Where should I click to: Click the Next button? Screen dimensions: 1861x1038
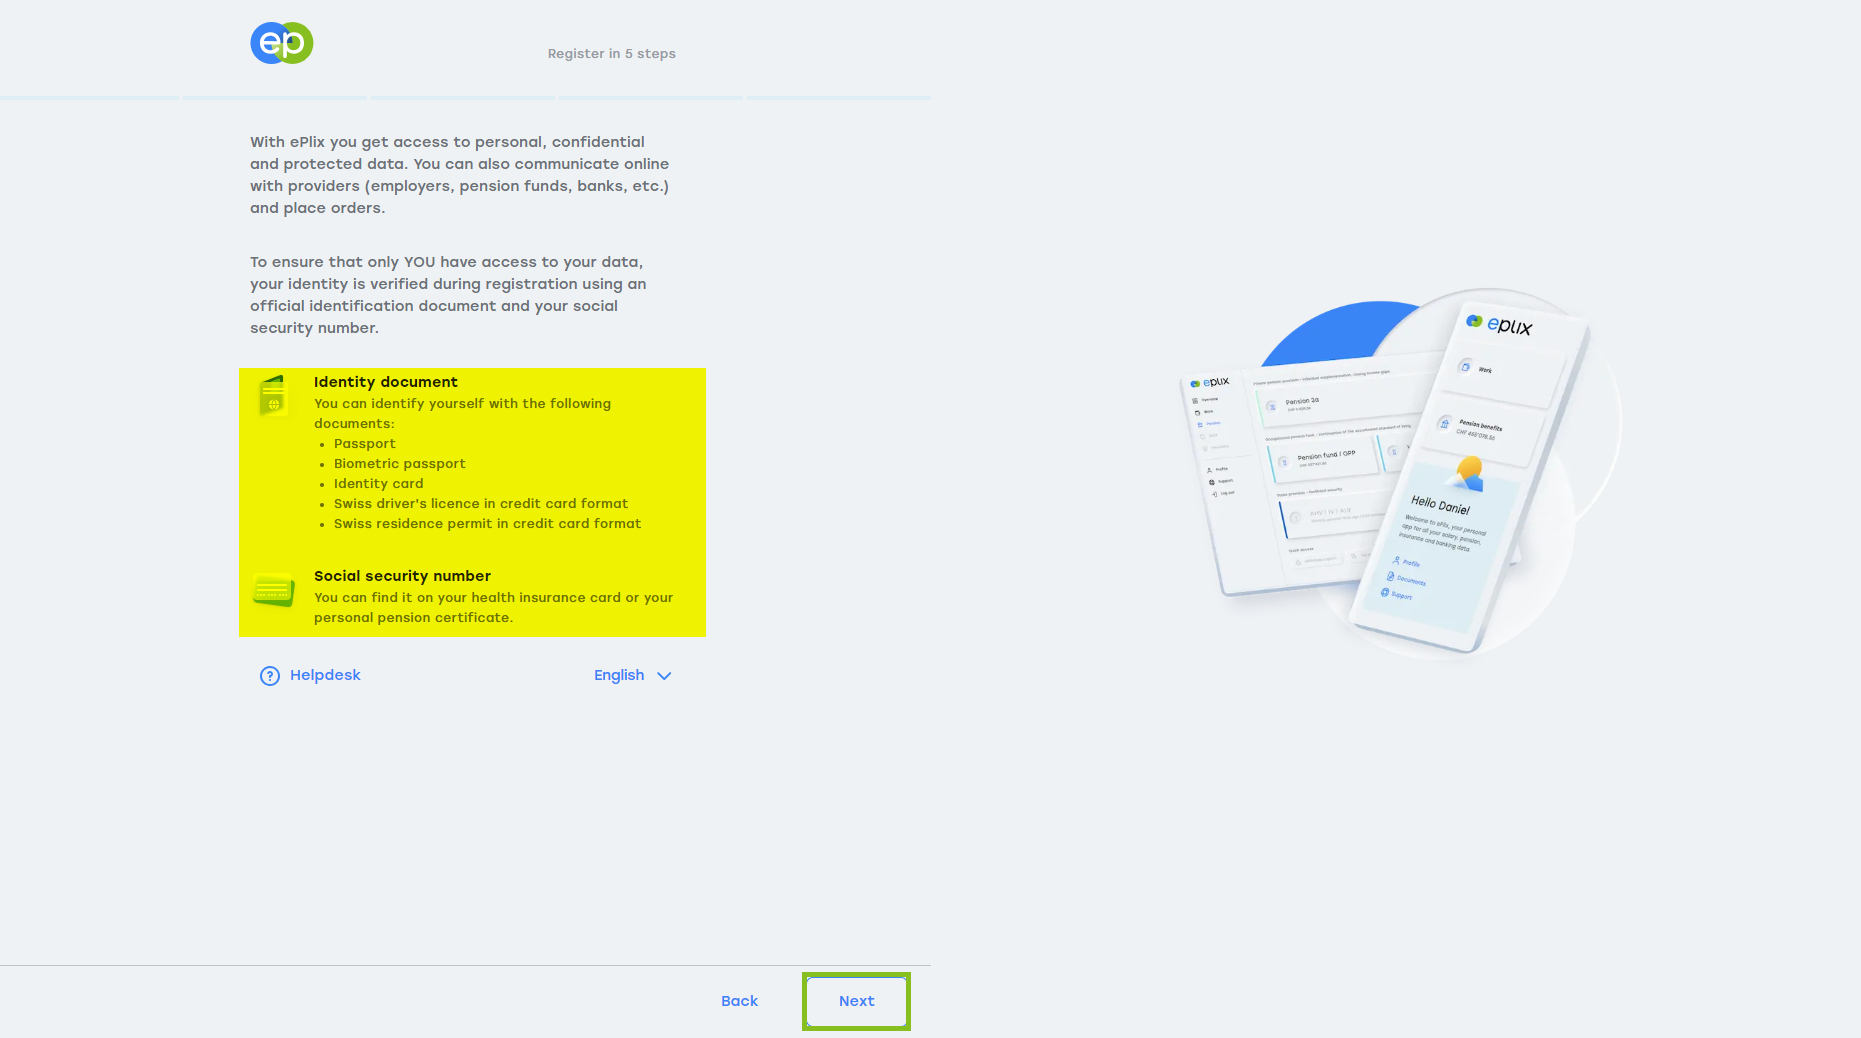(856, 1000)
